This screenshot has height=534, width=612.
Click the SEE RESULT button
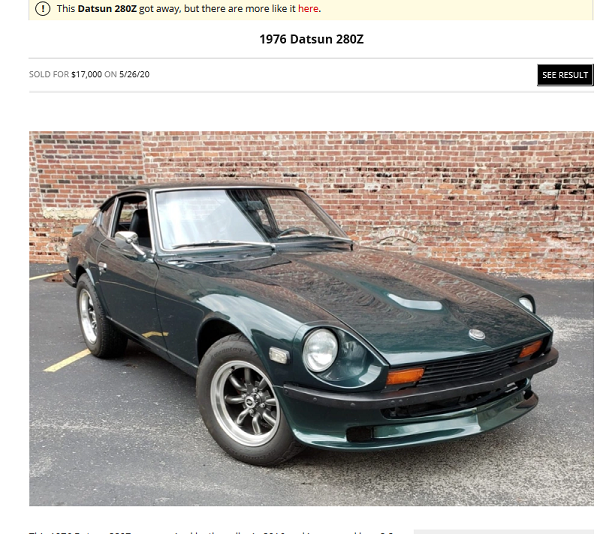point(565,75)
